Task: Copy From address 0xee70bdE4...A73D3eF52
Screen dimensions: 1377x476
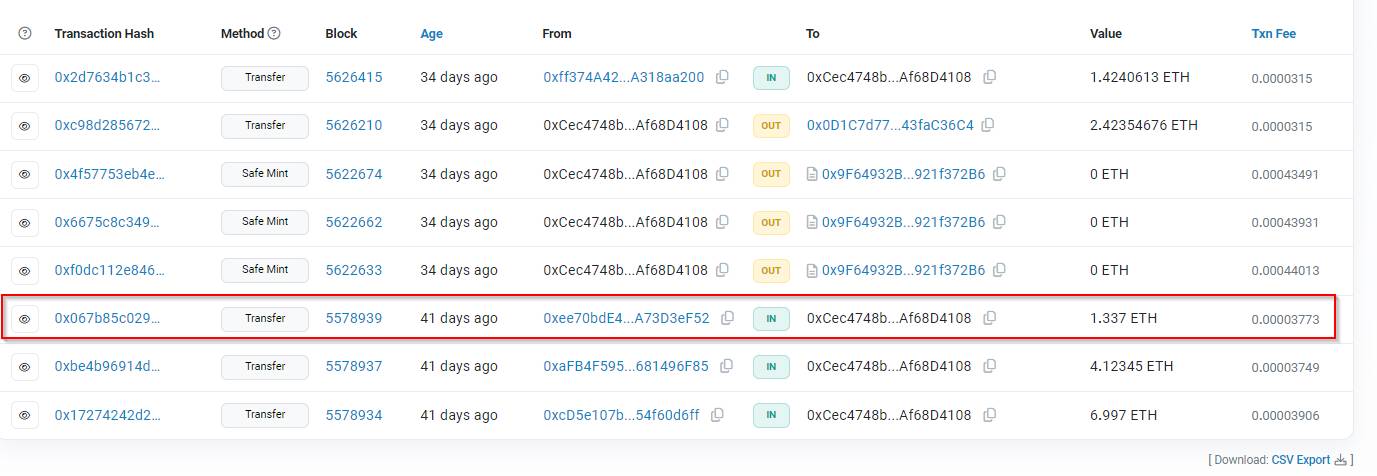Action: click(x=727, y=318)
